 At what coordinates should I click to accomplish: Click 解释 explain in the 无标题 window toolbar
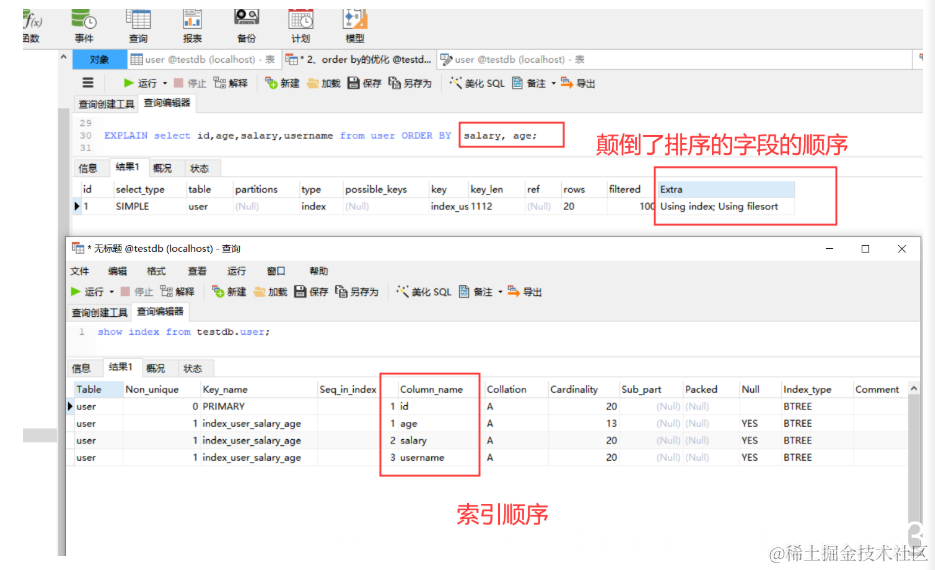[x=177, y=292]
